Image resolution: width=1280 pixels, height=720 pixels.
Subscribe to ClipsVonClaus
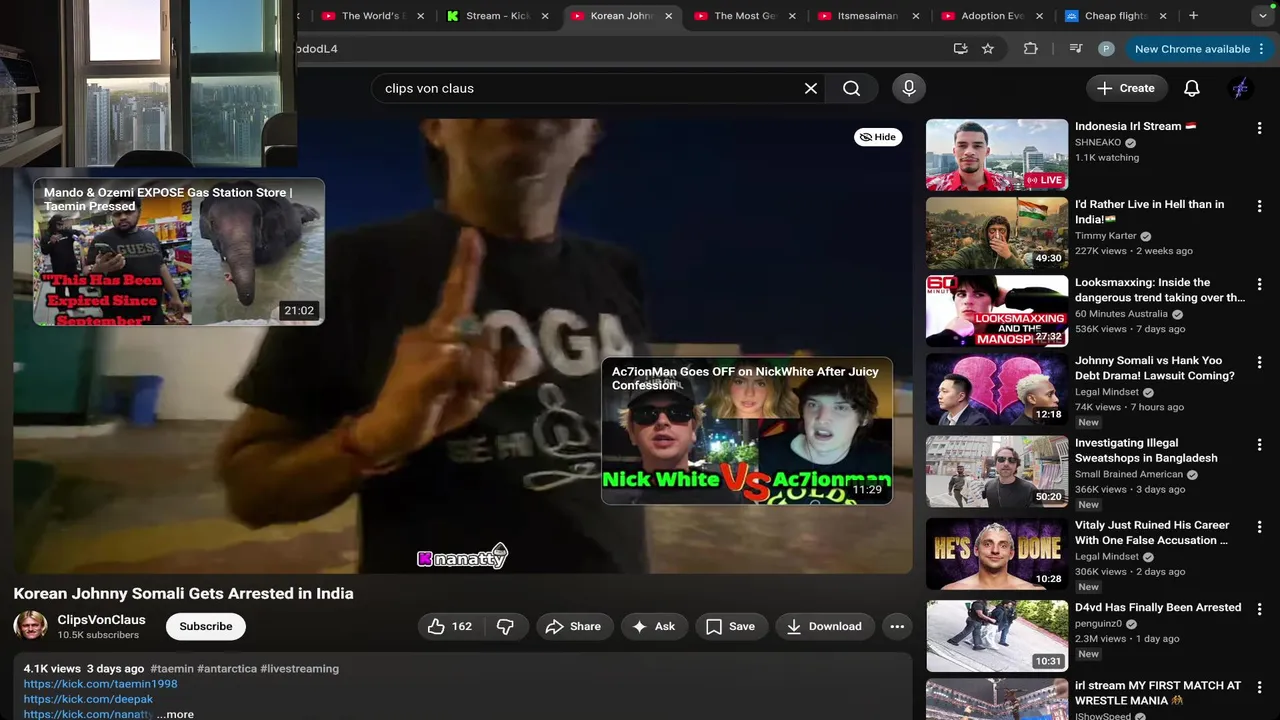(x=206, y=626)
